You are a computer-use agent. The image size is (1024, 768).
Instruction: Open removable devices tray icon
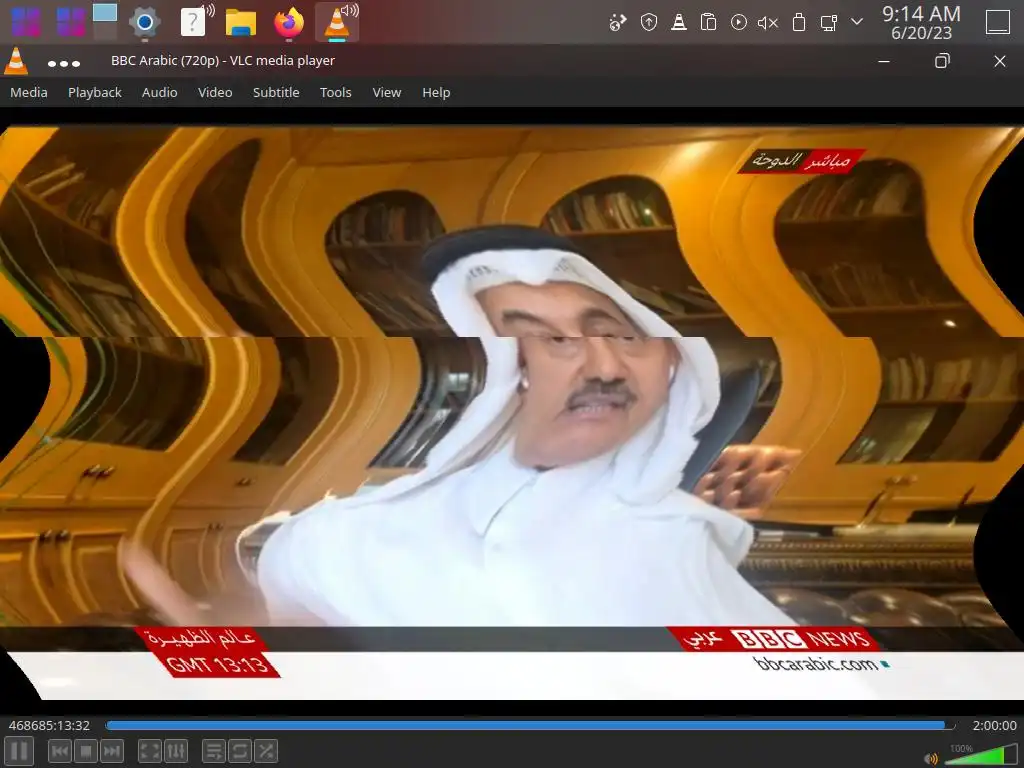(x=798, y=23)
